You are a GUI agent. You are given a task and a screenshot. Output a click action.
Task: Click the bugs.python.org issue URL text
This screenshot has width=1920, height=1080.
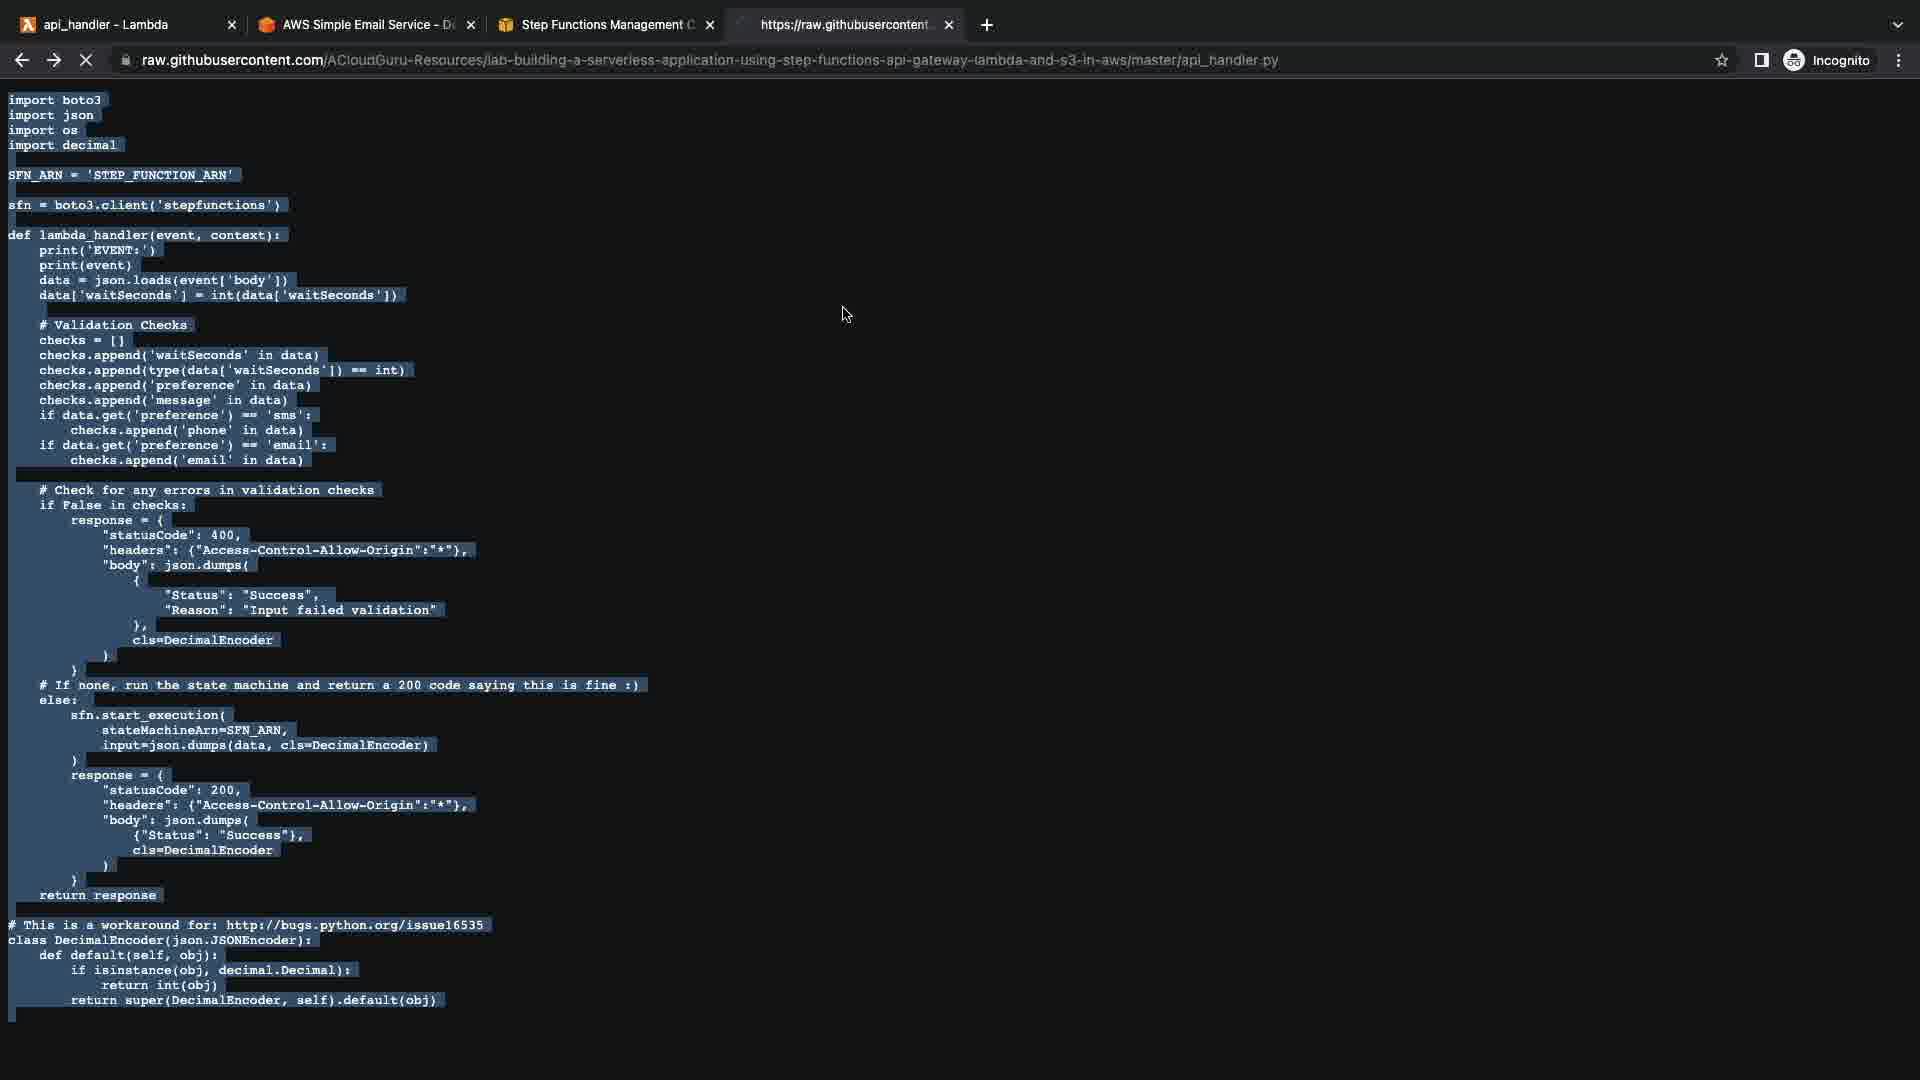tap(354, 925)
